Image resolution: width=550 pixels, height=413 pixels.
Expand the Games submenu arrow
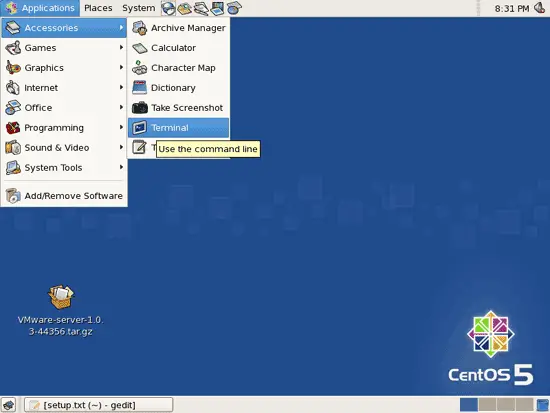click(121, 47)
